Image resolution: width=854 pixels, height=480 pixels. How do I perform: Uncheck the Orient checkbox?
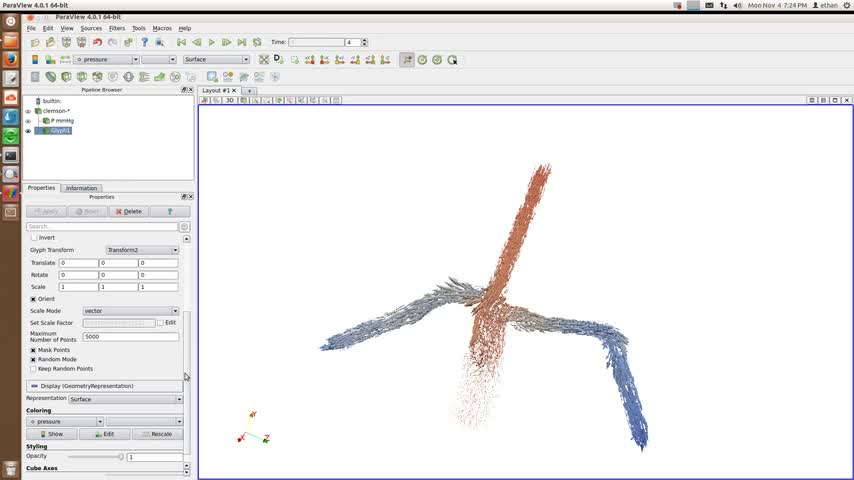click(33, 299)
